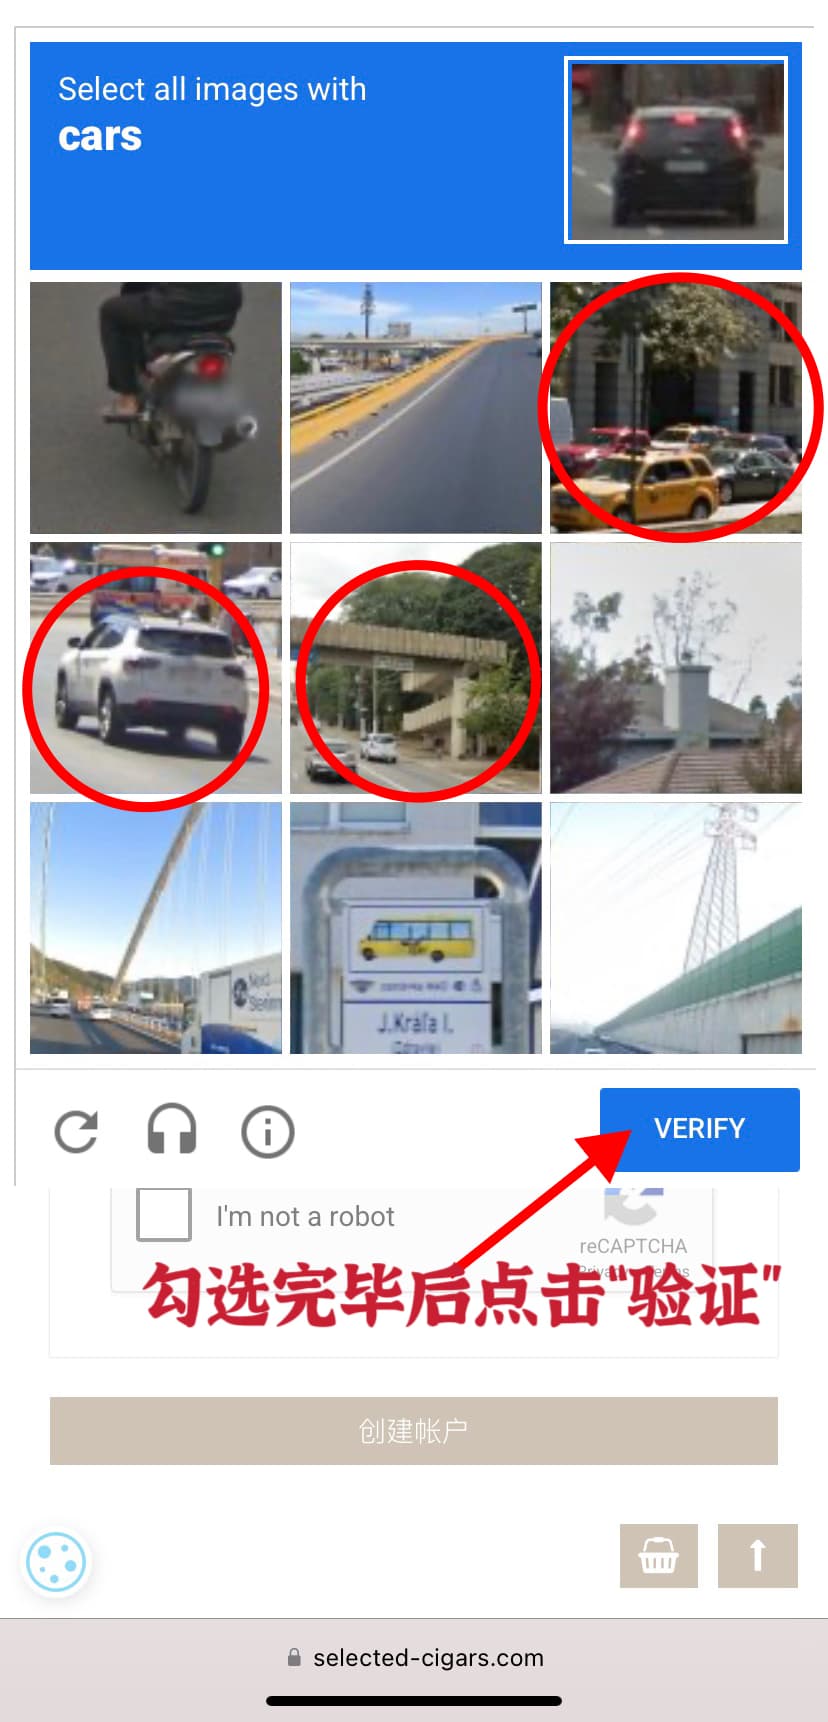
Task: Tick the I'm not a robot checkbox
Action: coord(164,1214)
